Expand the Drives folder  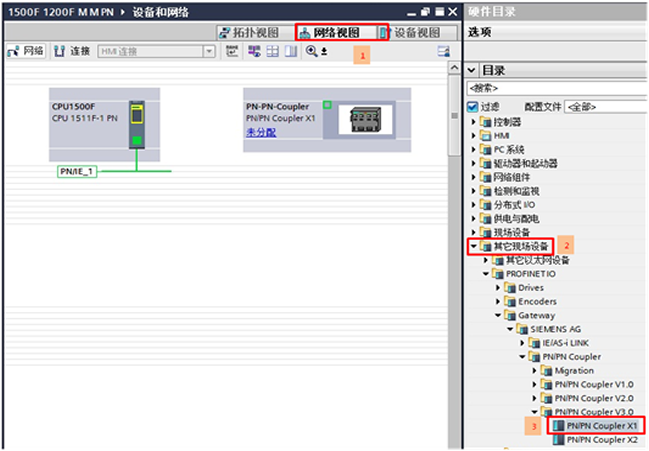tap(498, 288)
